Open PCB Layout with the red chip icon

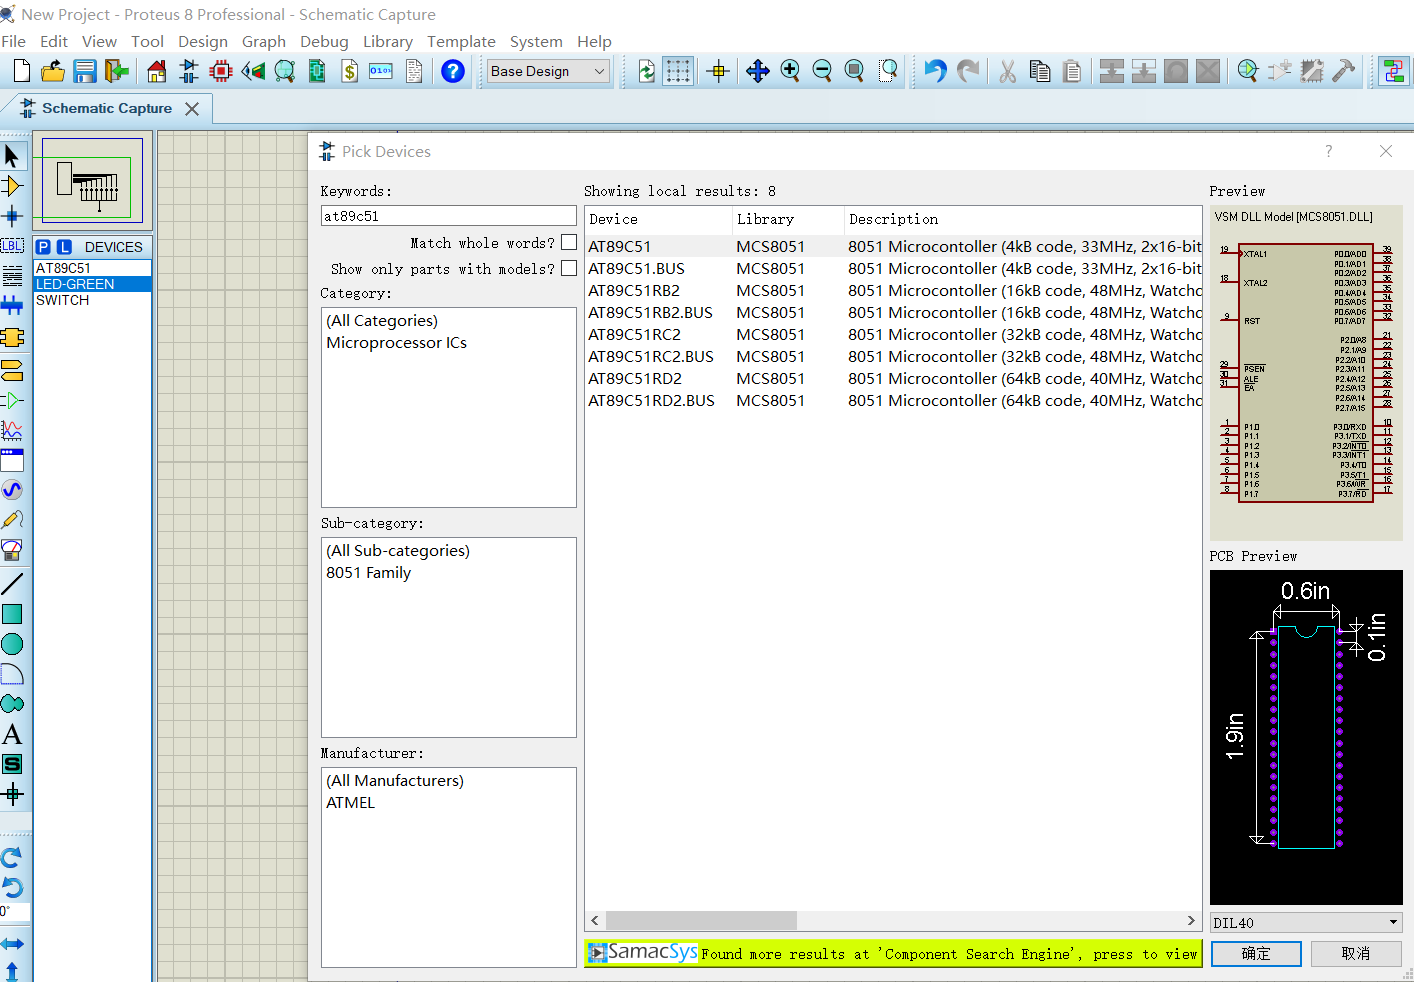(x=221, y=71)
